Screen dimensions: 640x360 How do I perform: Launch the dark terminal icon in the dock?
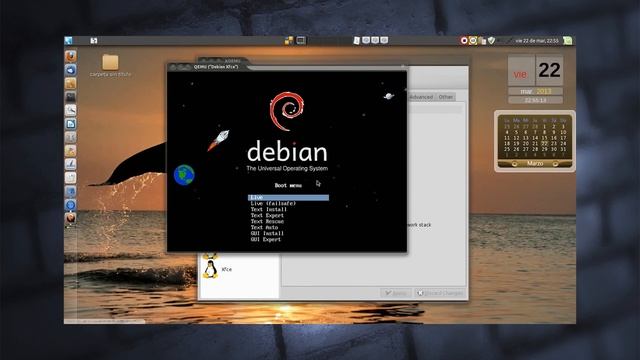[71, 97]
